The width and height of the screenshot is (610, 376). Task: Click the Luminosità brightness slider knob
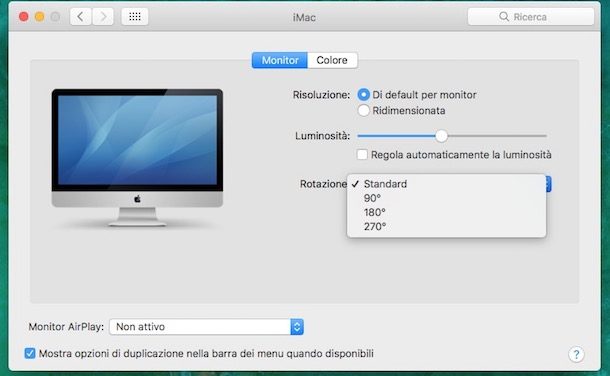(441, 136)
